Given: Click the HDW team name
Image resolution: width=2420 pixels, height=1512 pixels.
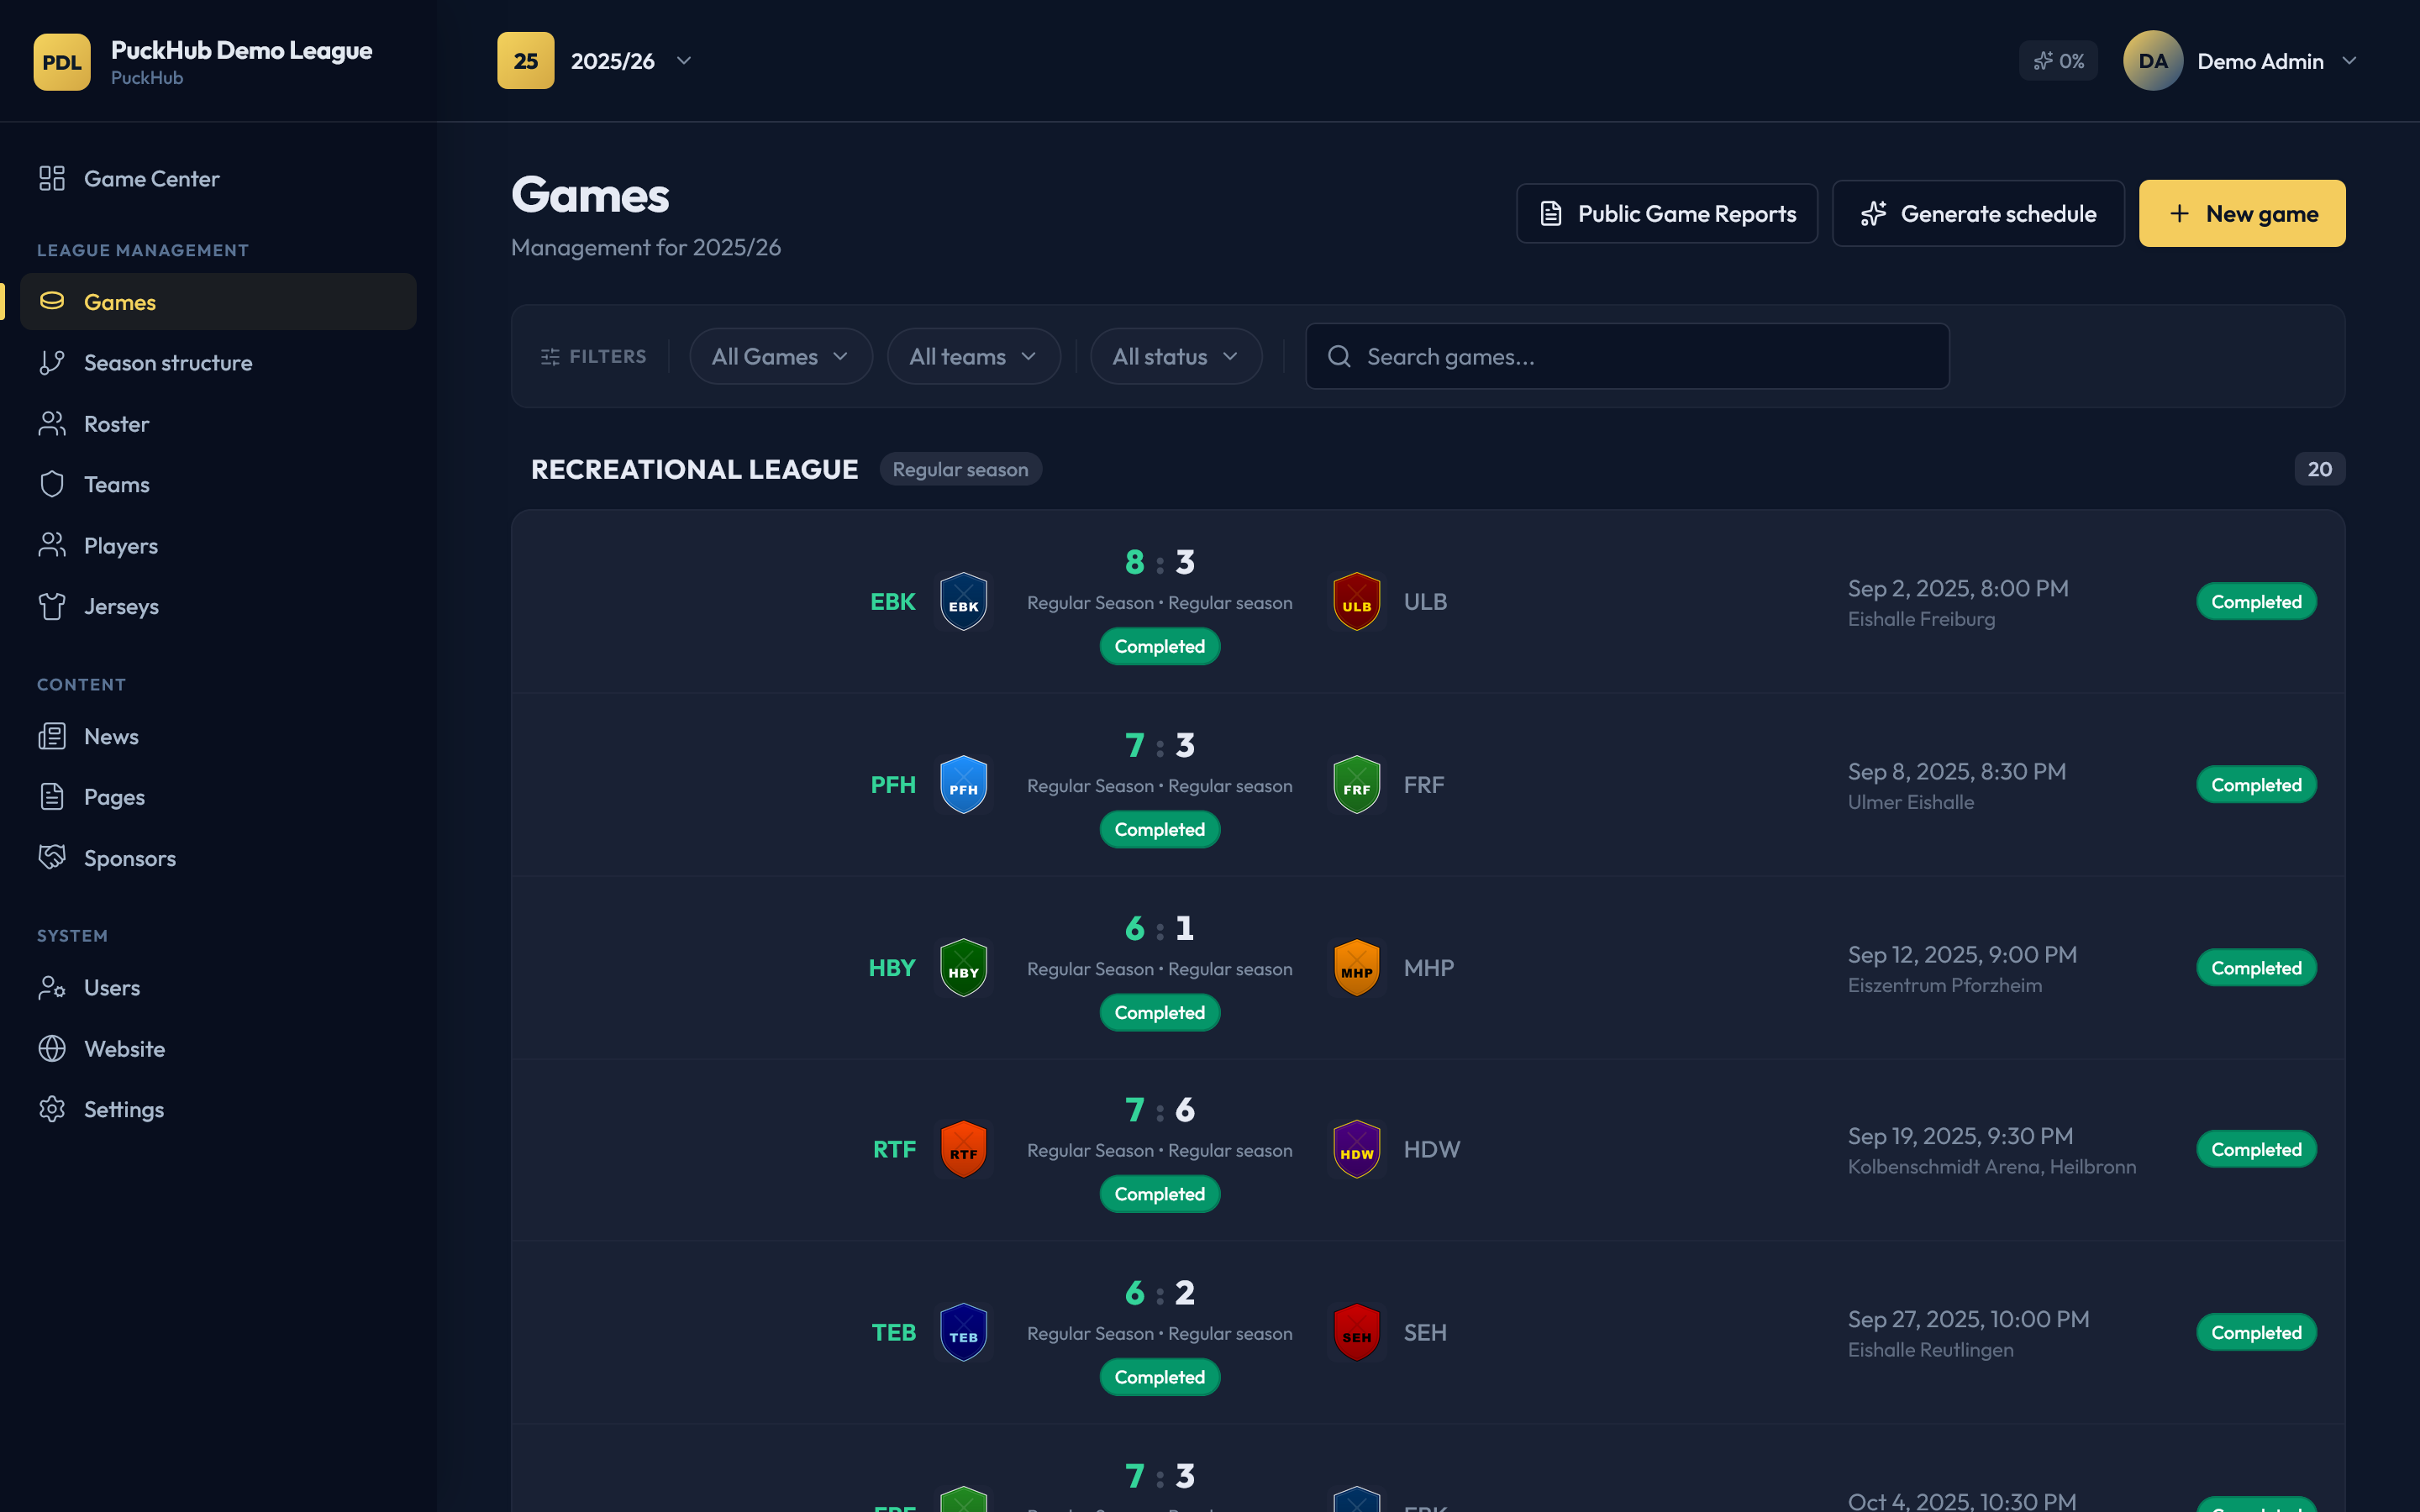Looking at the screenshot, I should tap(1432, 1149).
